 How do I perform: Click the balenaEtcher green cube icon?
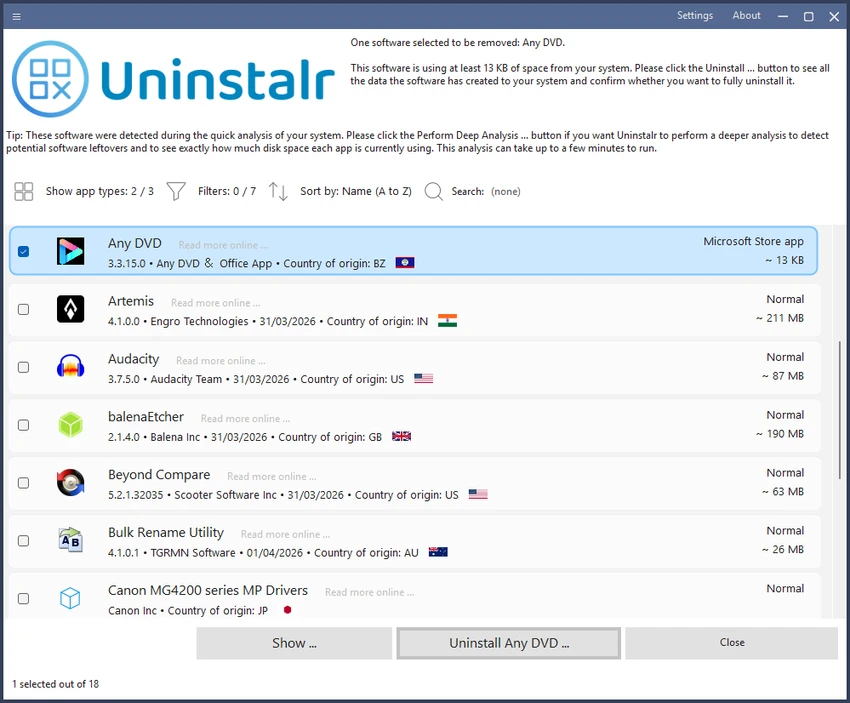pos(70,425)
